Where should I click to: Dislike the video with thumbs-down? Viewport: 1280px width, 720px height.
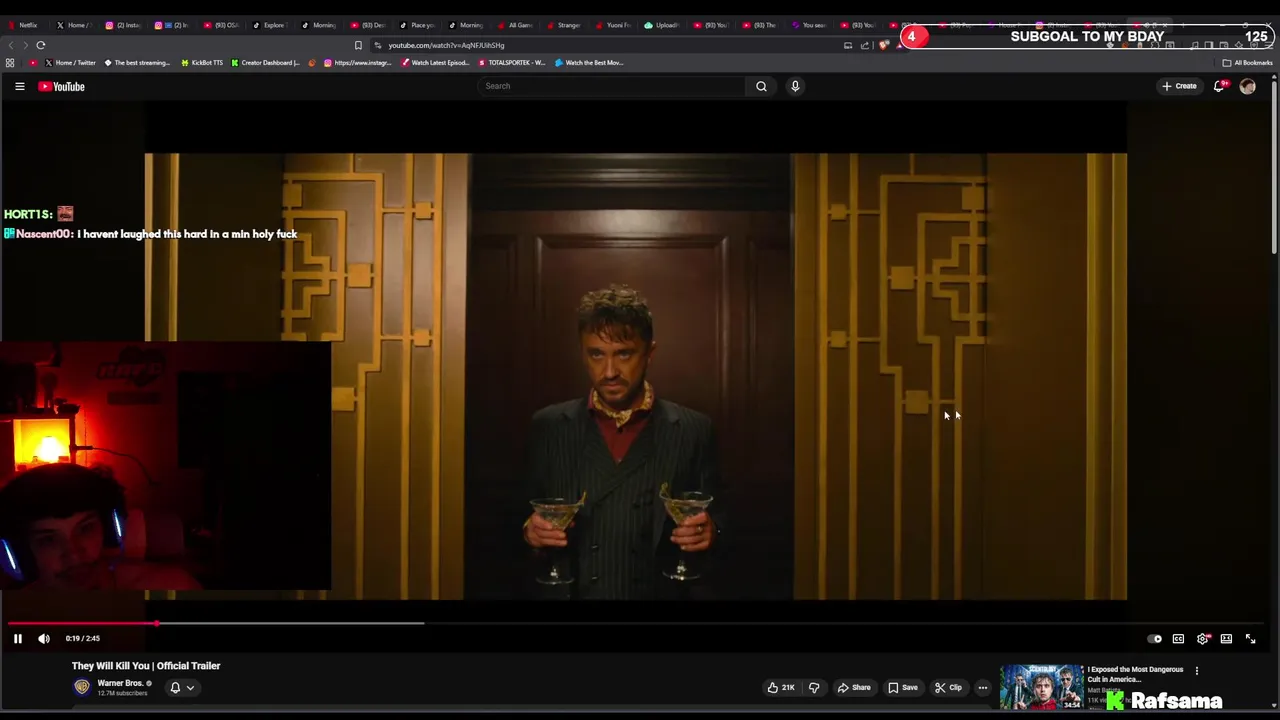pyautogui.click(x=814, y=687)
